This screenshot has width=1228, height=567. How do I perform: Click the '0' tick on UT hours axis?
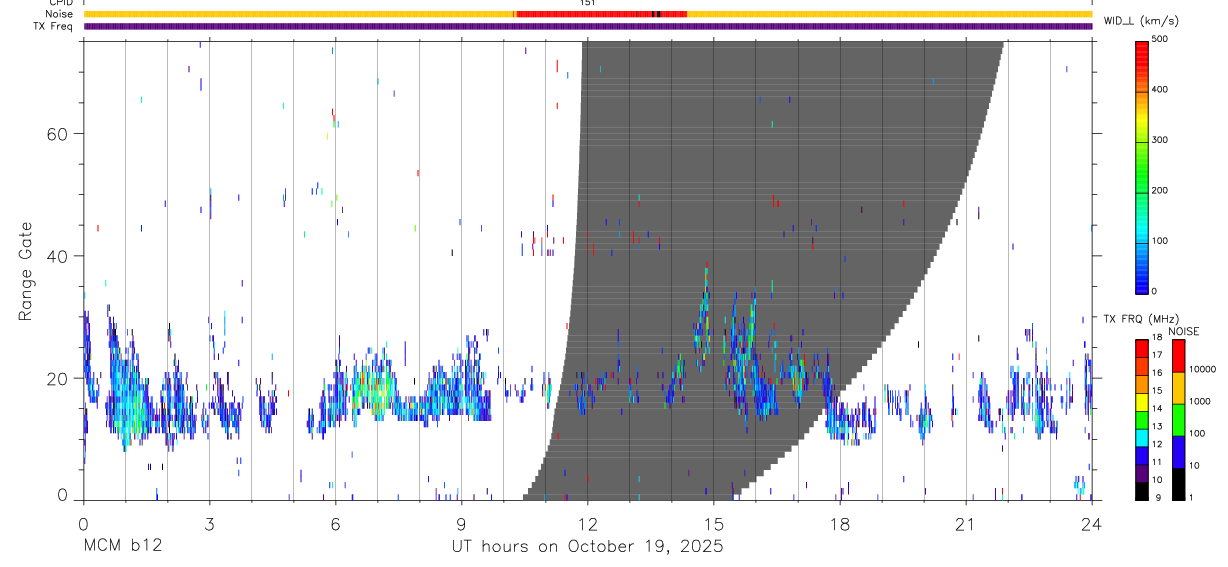[x=84, y=524]
